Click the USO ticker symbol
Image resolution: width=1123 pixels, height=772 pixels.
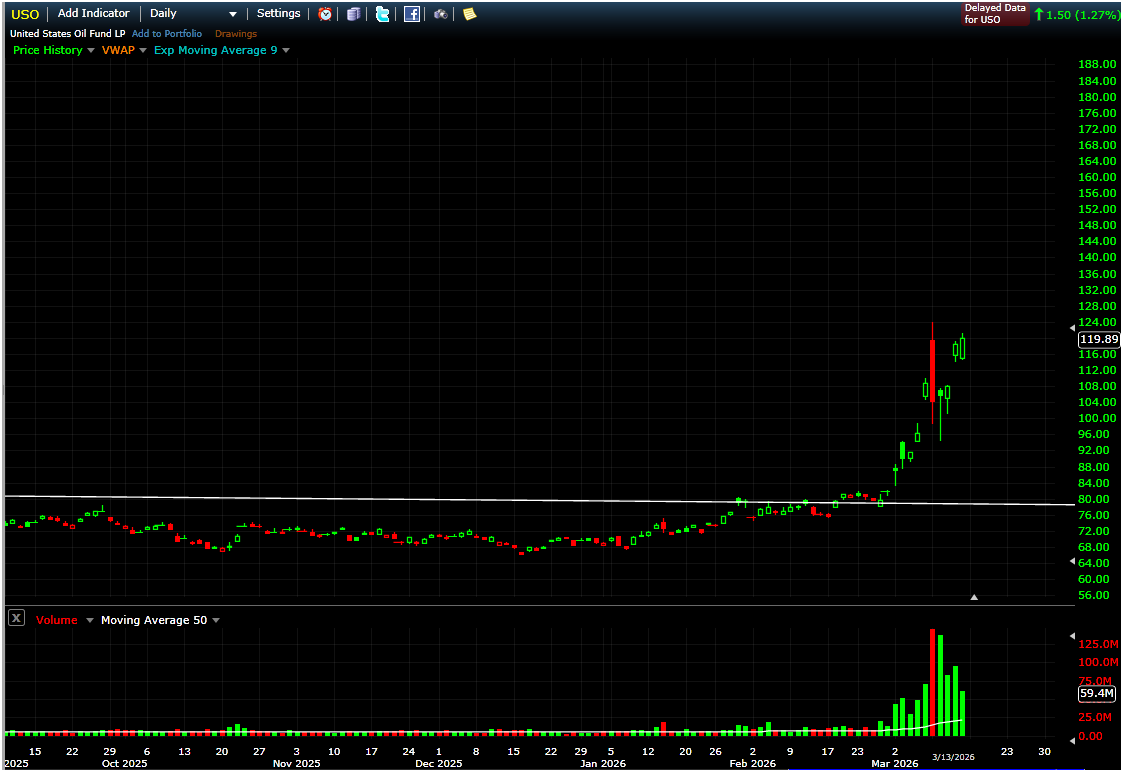[25, 14]
